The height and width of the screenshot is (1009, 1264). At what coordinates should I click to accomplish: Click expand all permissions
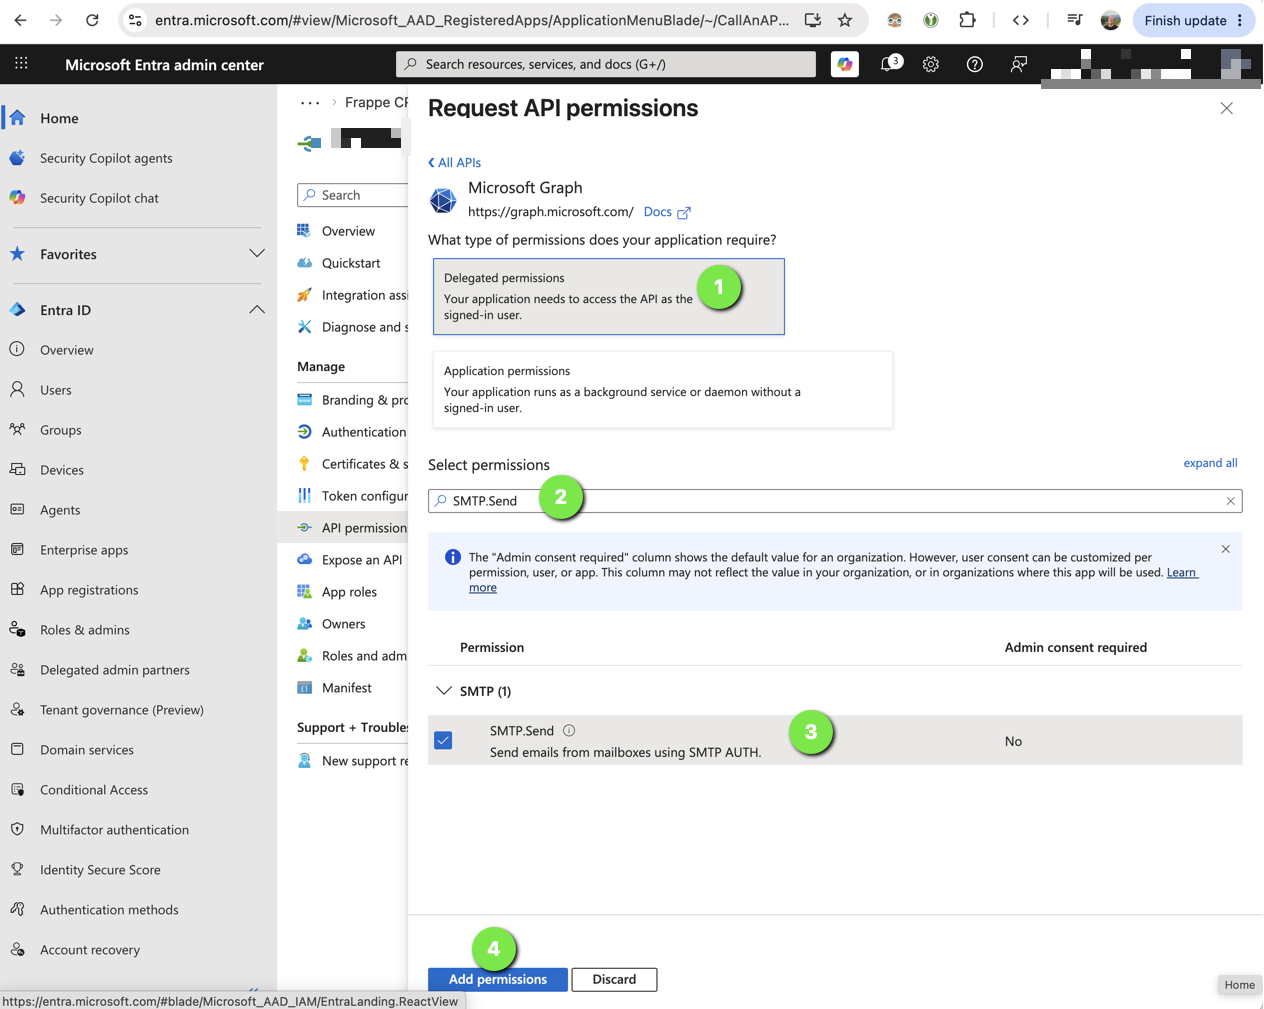pyautogui.click(x=1210, y=463)
